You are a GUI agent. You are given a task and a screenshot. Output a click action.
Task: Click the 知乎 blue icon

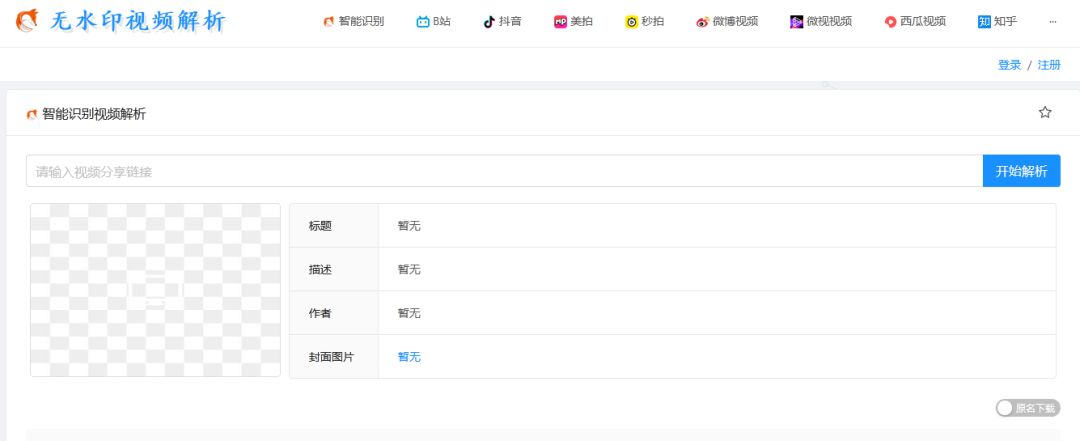[x=984, y=22]
